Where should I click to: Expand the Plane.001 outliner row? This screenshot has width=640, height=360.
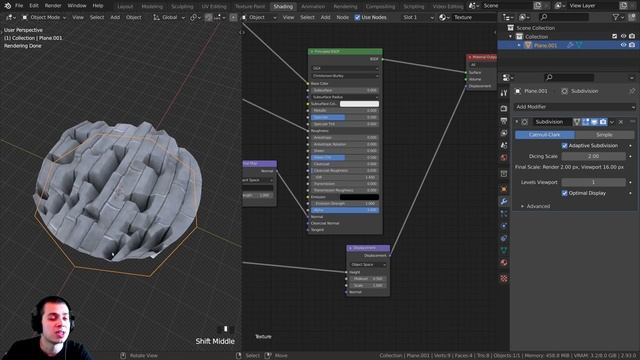(x=519, y=45)
